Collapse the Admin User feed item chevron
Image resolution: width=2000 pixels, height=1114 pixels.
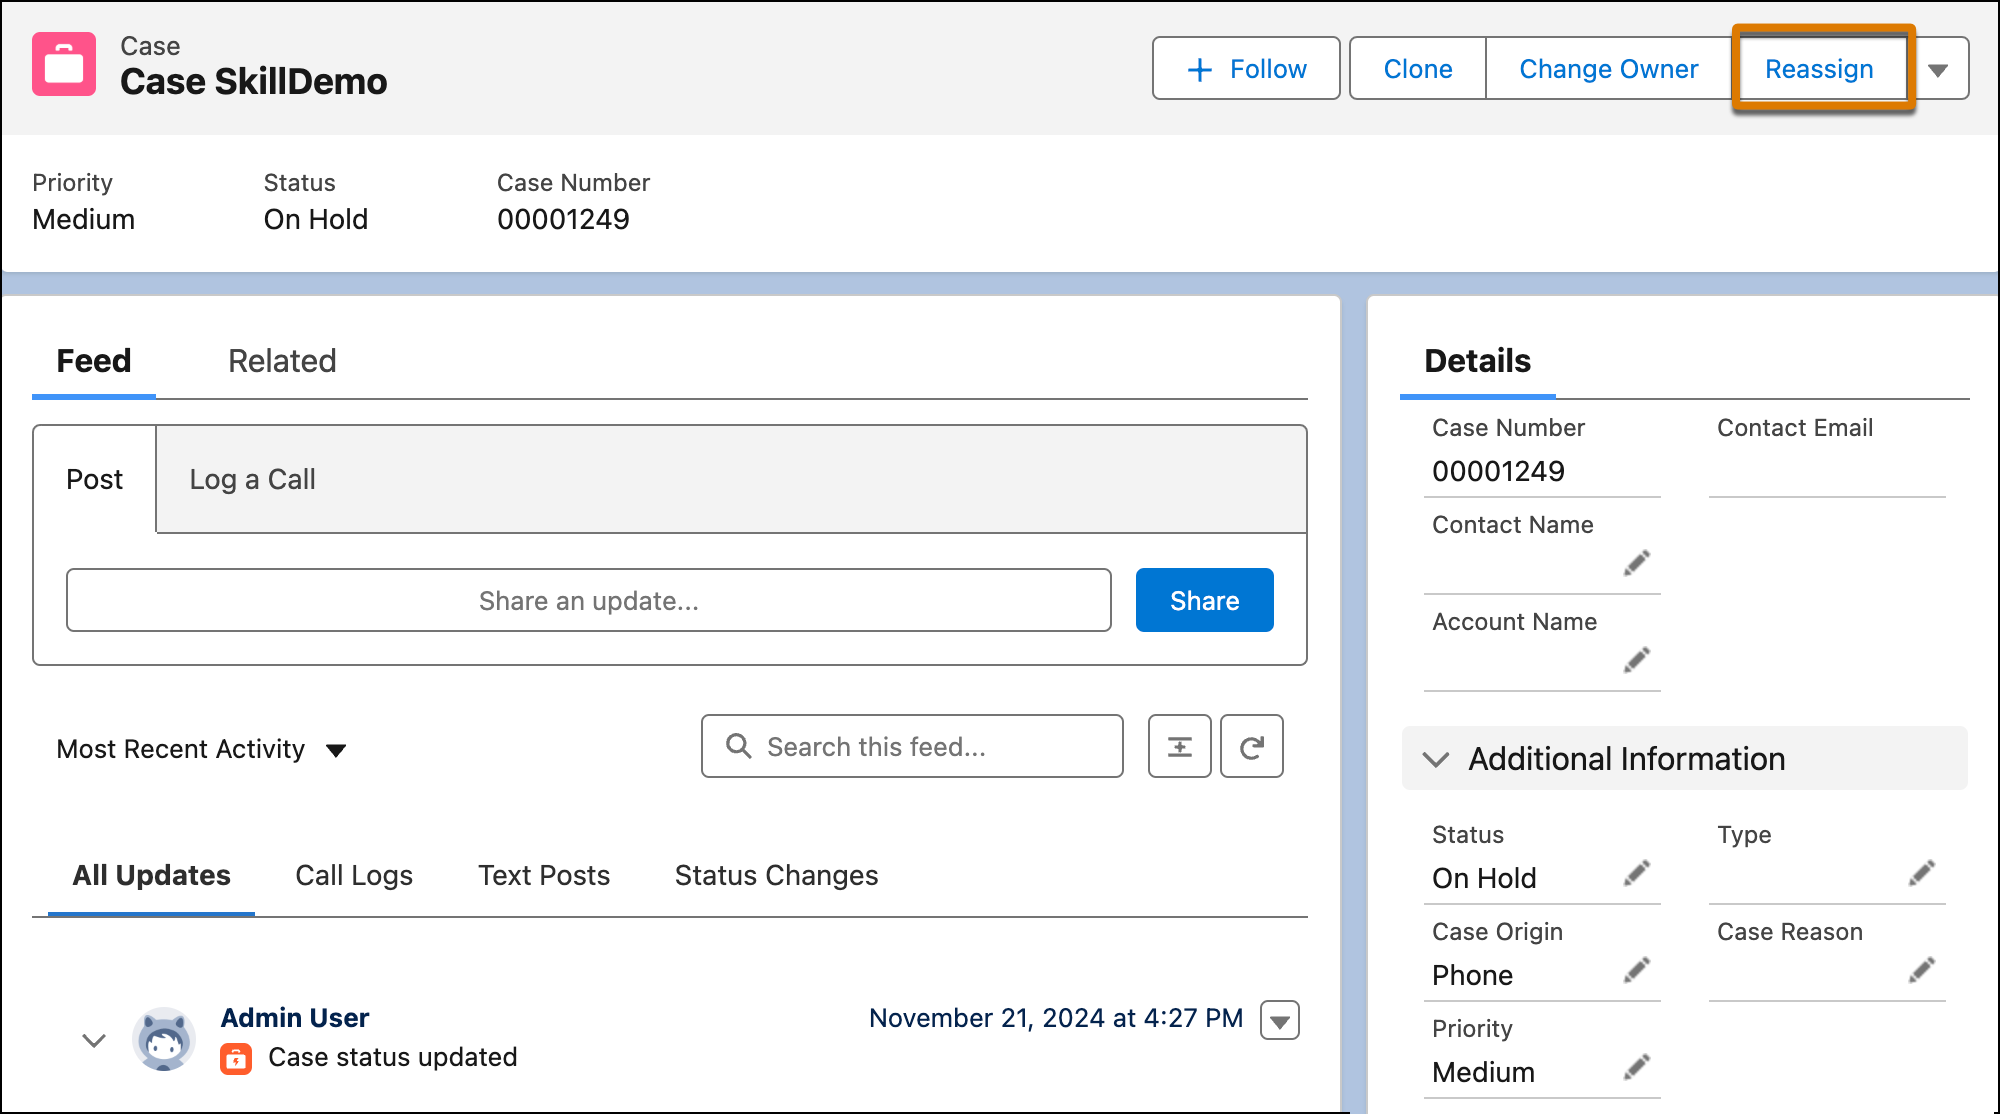point(94,1040)
